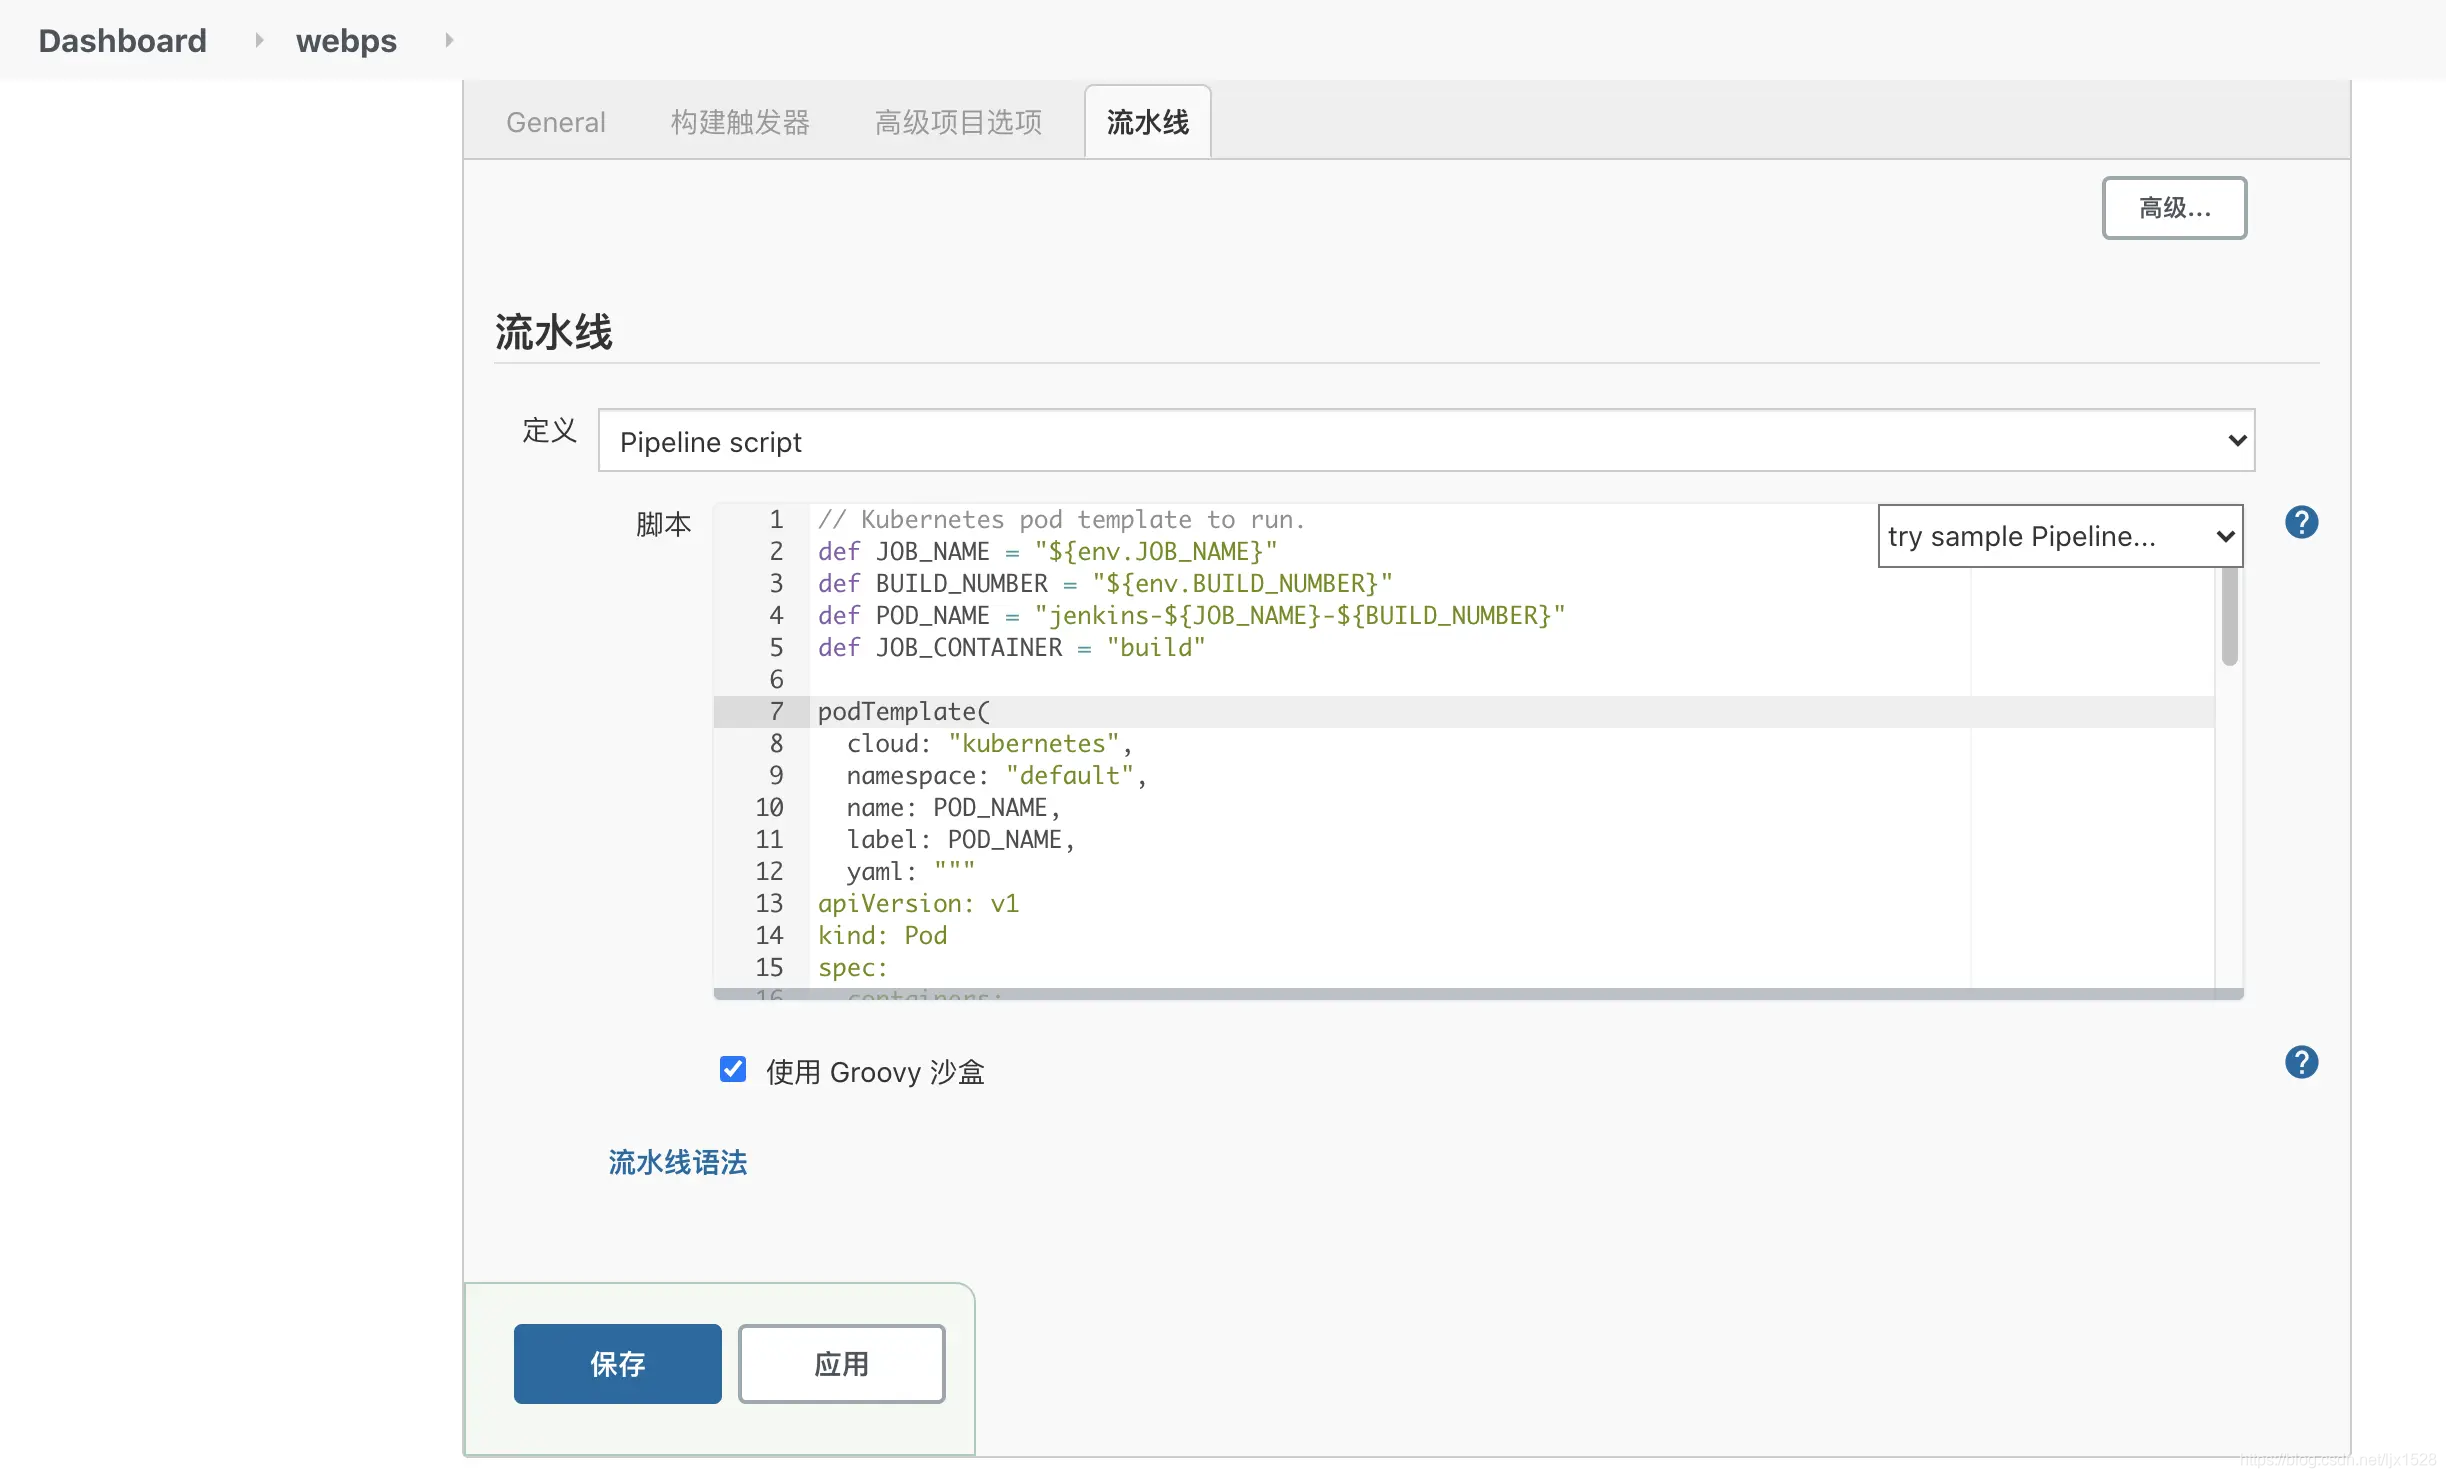The height and width of the screenshot is (1478, 2446).
Task: Toggle the 使用 Groovy 沙盒 checkbox
Action: (x=733, y=1069)
